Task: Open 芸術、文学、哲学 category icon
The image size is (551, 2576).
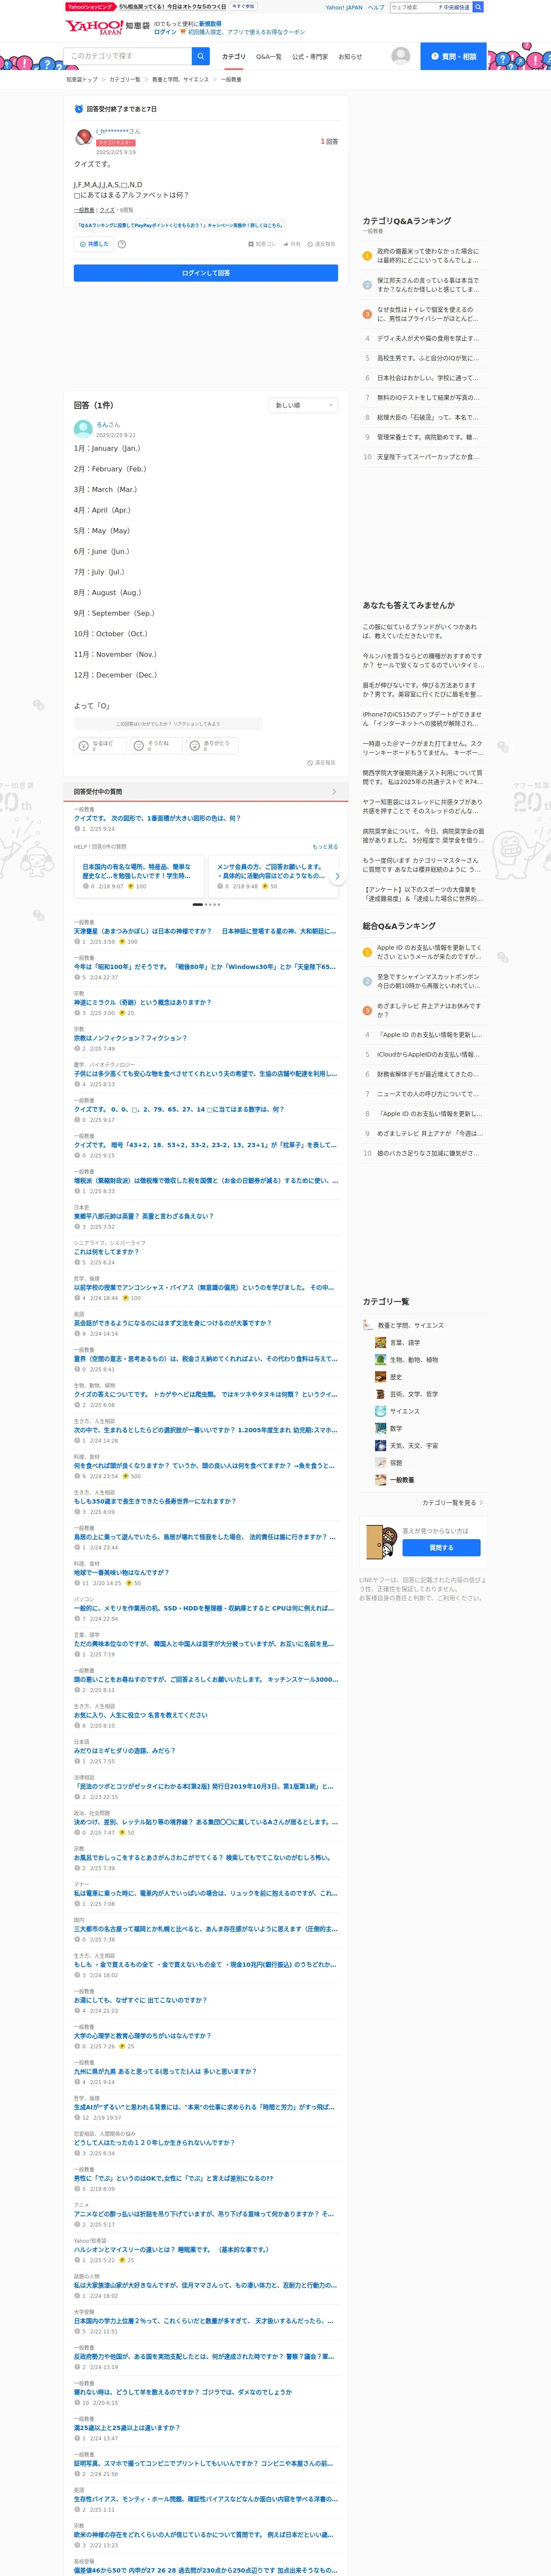Action: point(380,1394)
